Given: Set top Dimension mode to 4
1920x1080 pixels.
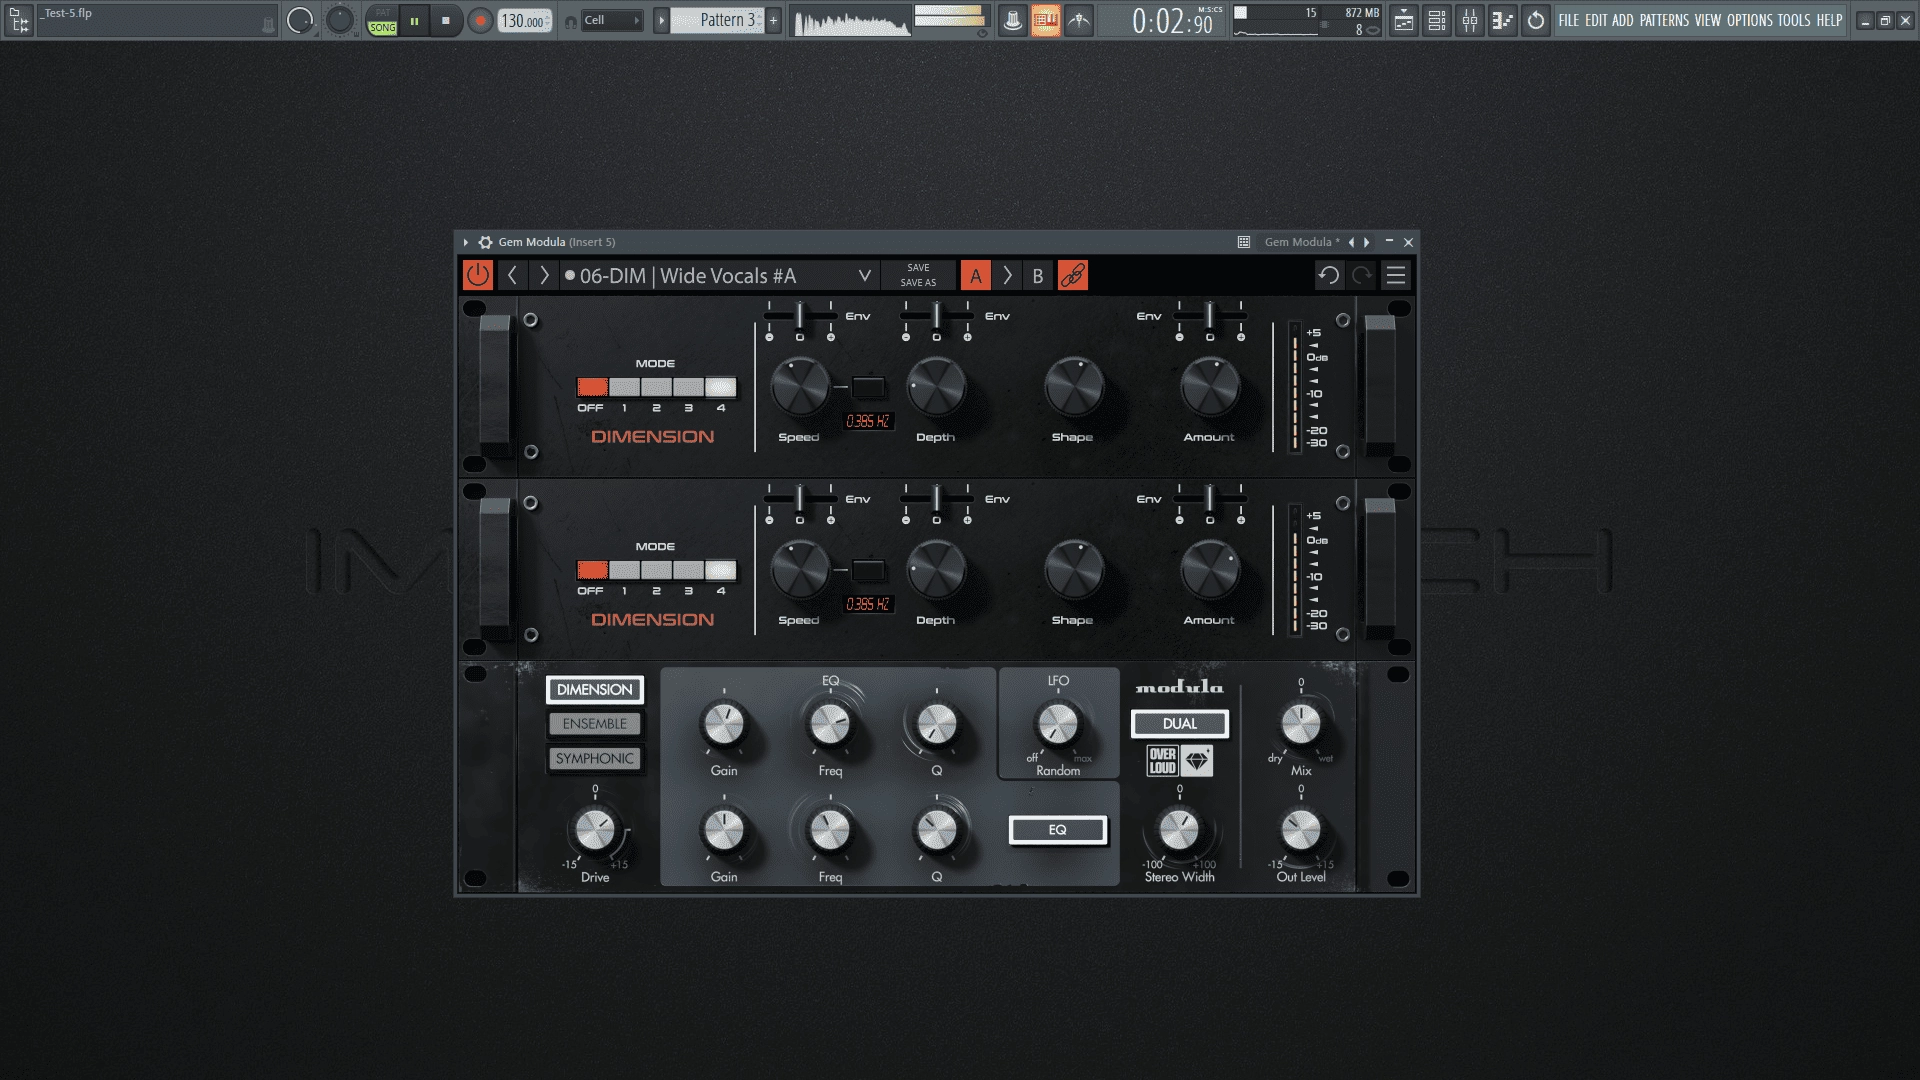Looking at the screenshot, I should 720,387.
